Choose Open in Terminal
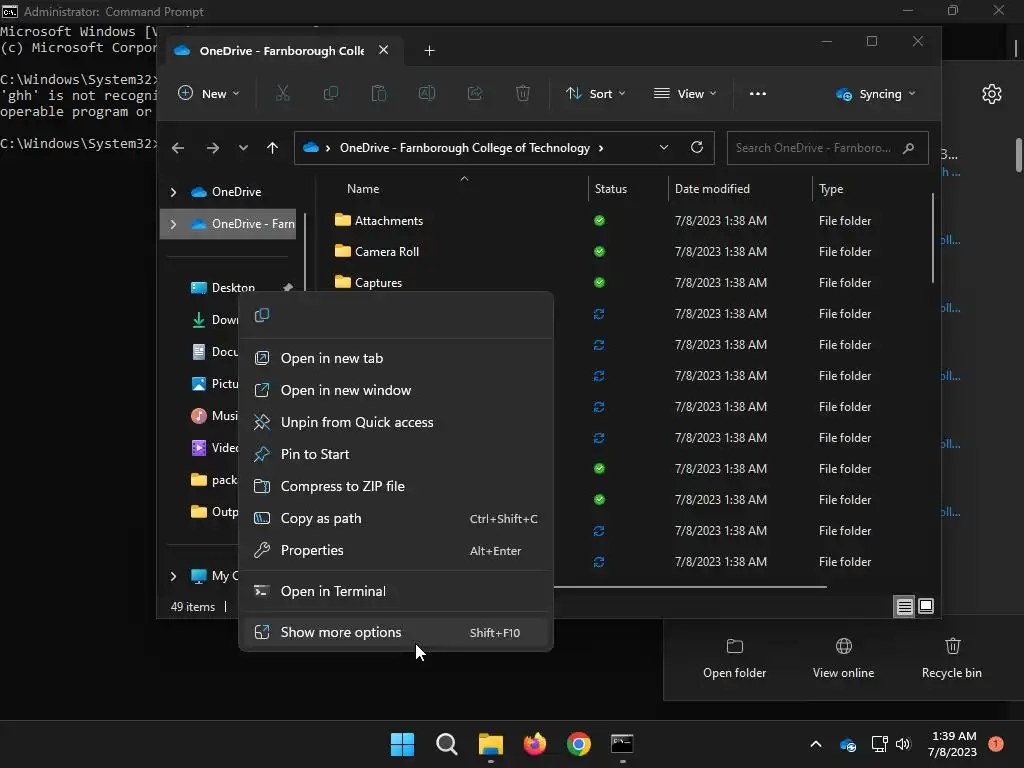1024x768 pixels. 396,591
